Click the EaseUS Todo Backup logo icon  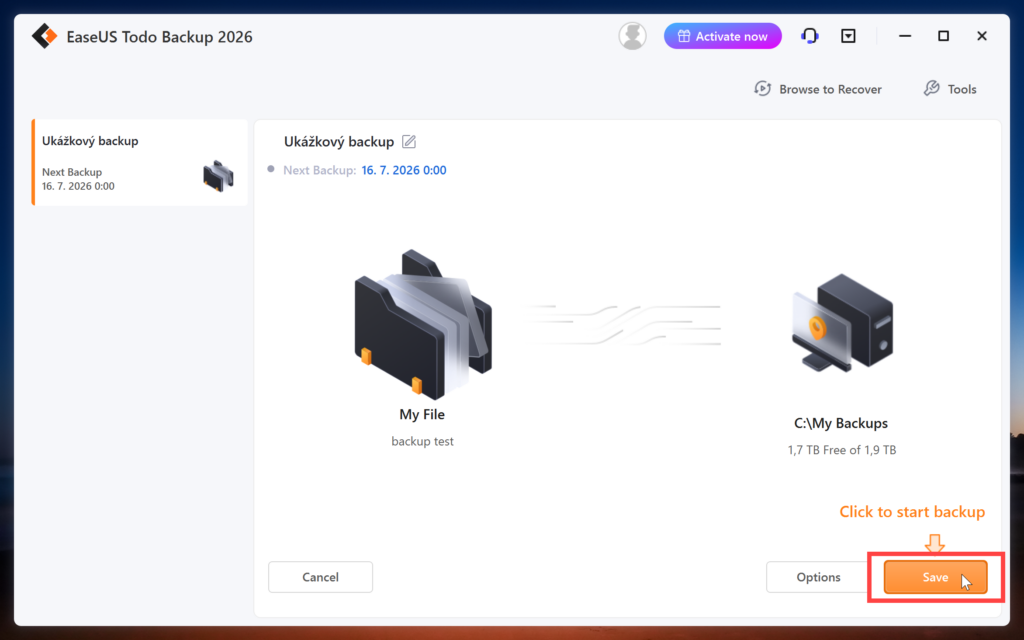[44, 37]
